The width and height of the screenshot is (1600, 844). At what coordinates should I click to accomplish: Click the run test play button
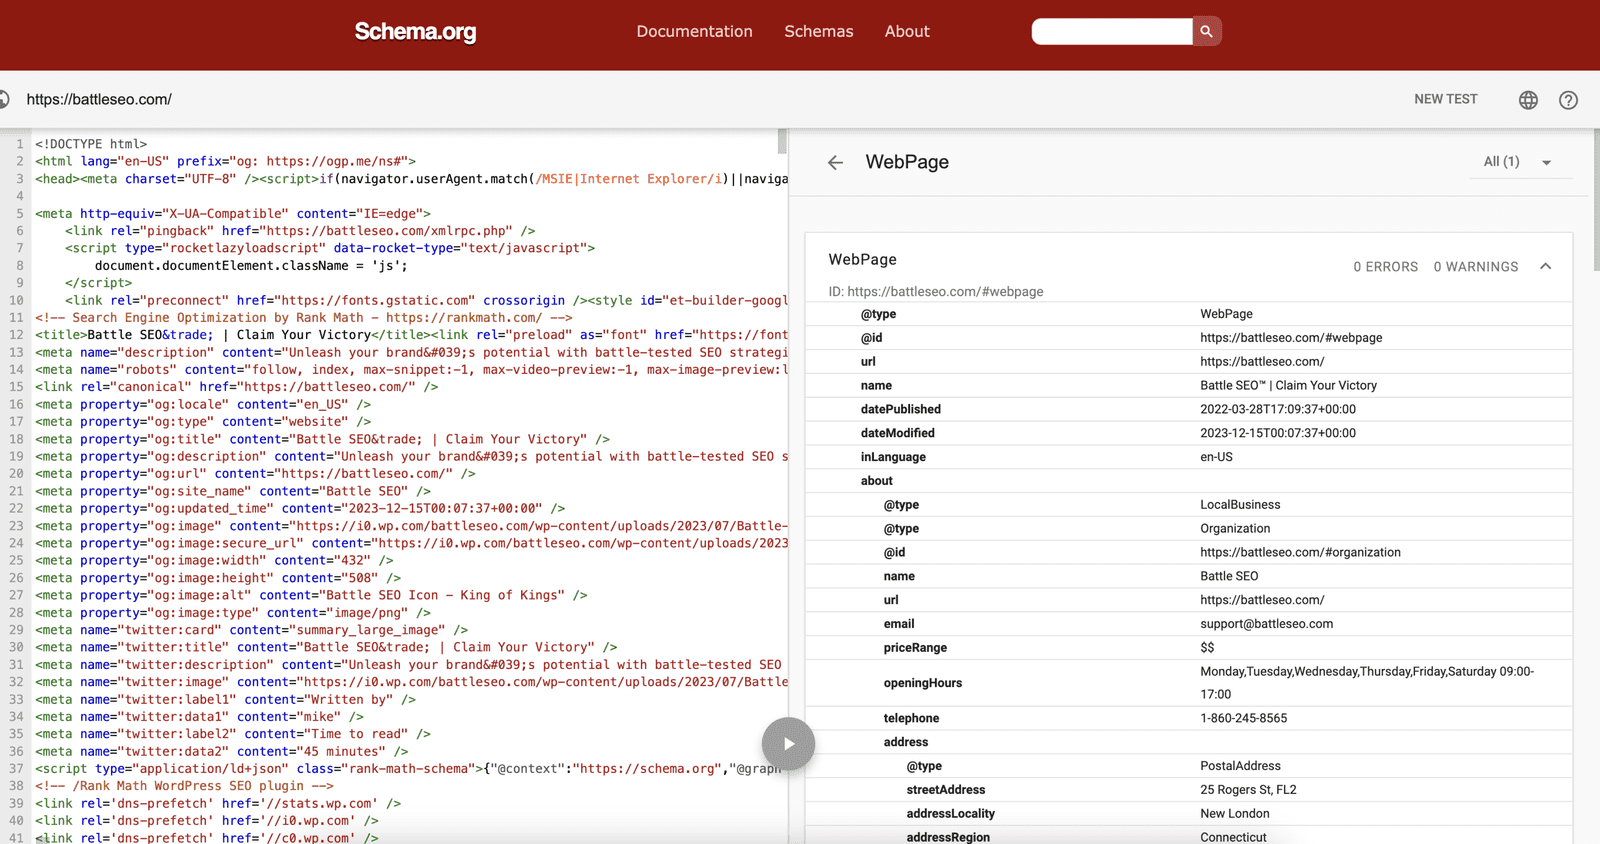click(788, 744)
